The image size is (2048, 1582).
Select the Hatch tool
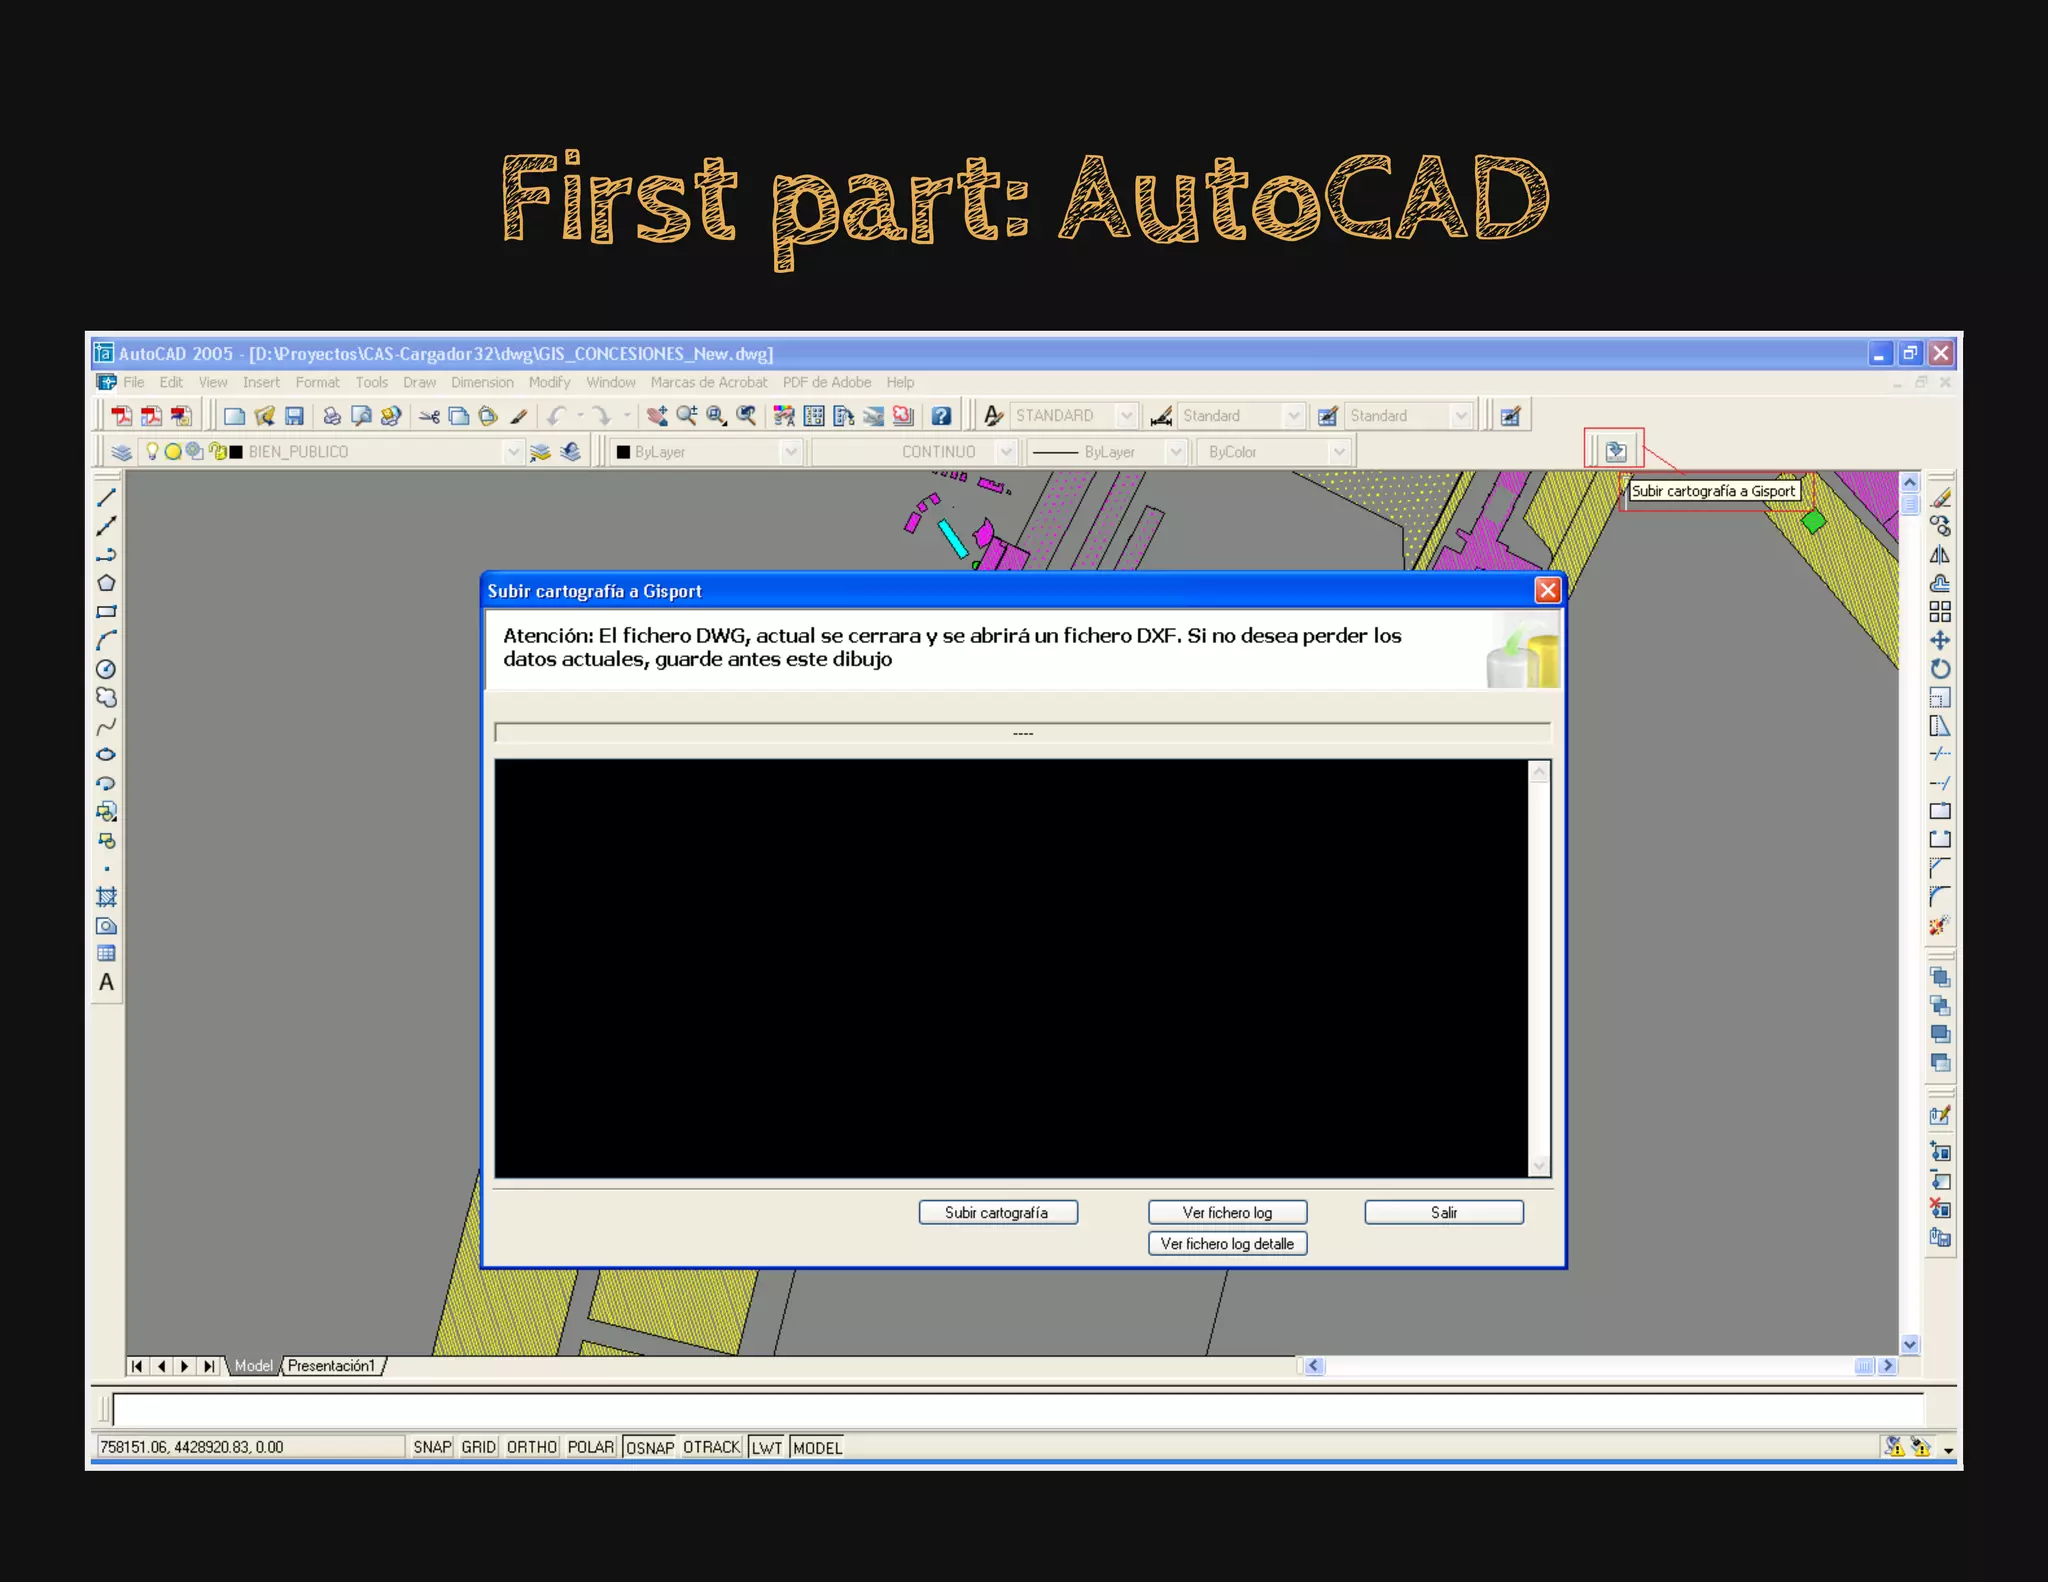[106, 897]
